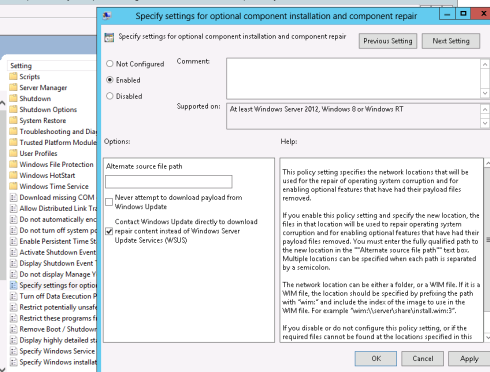
Task: Check Never attempt to download payload checkbox
Action: click(109, 202)
